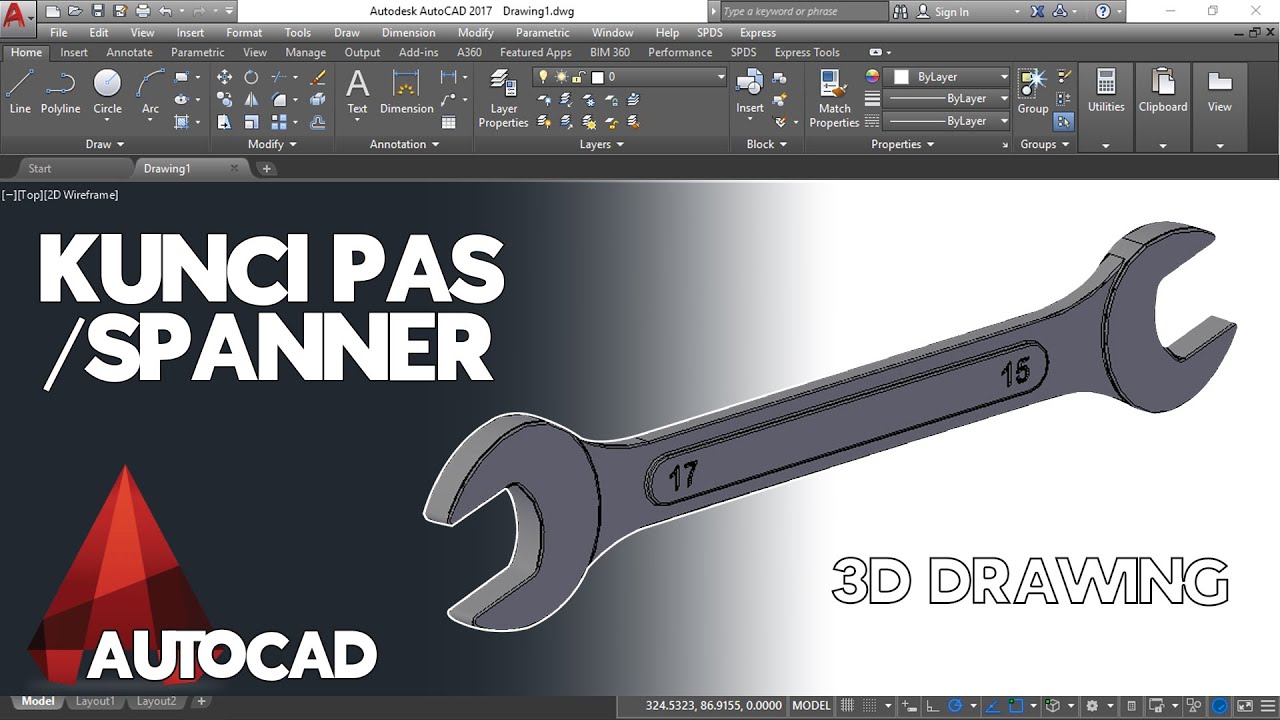1280x720 pixels.
Task: Select the Polyline tool
Action: click(60, 91)
